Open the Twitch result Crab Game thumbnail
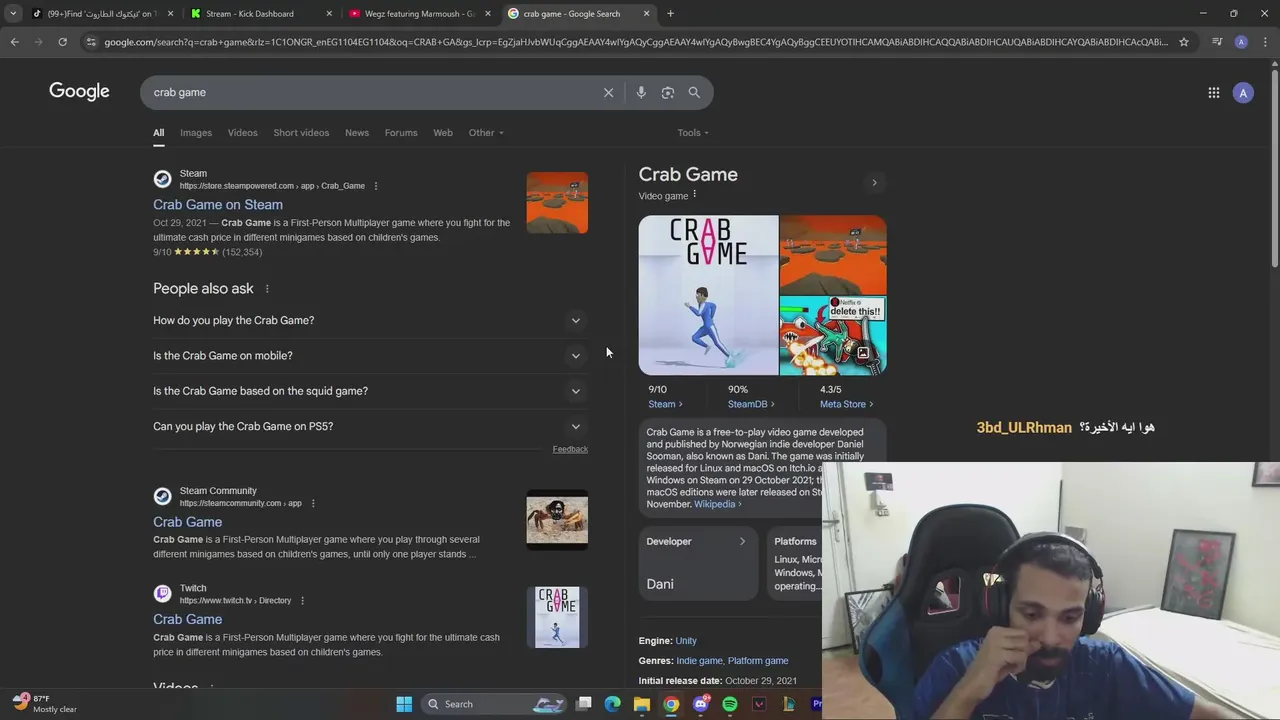The image size is (1280, 720). (557, 617)
